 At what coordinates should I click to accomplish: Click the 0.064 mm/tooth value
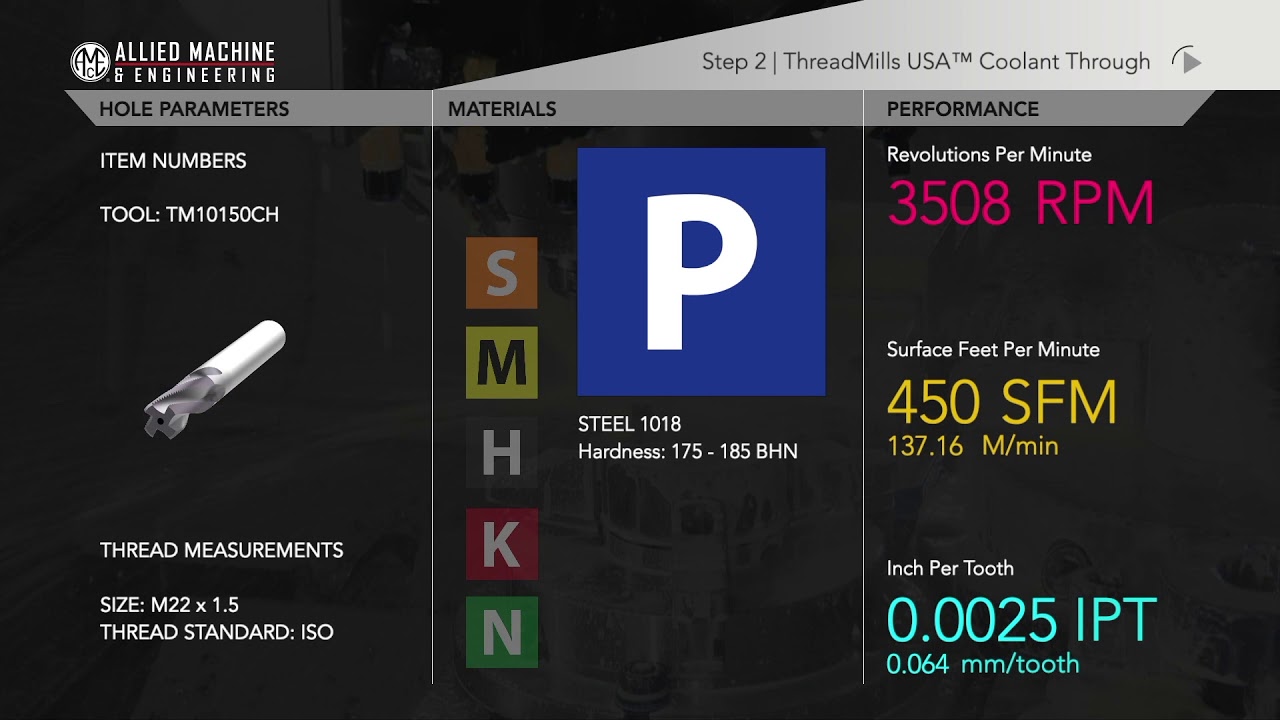[x=983, y=664]
